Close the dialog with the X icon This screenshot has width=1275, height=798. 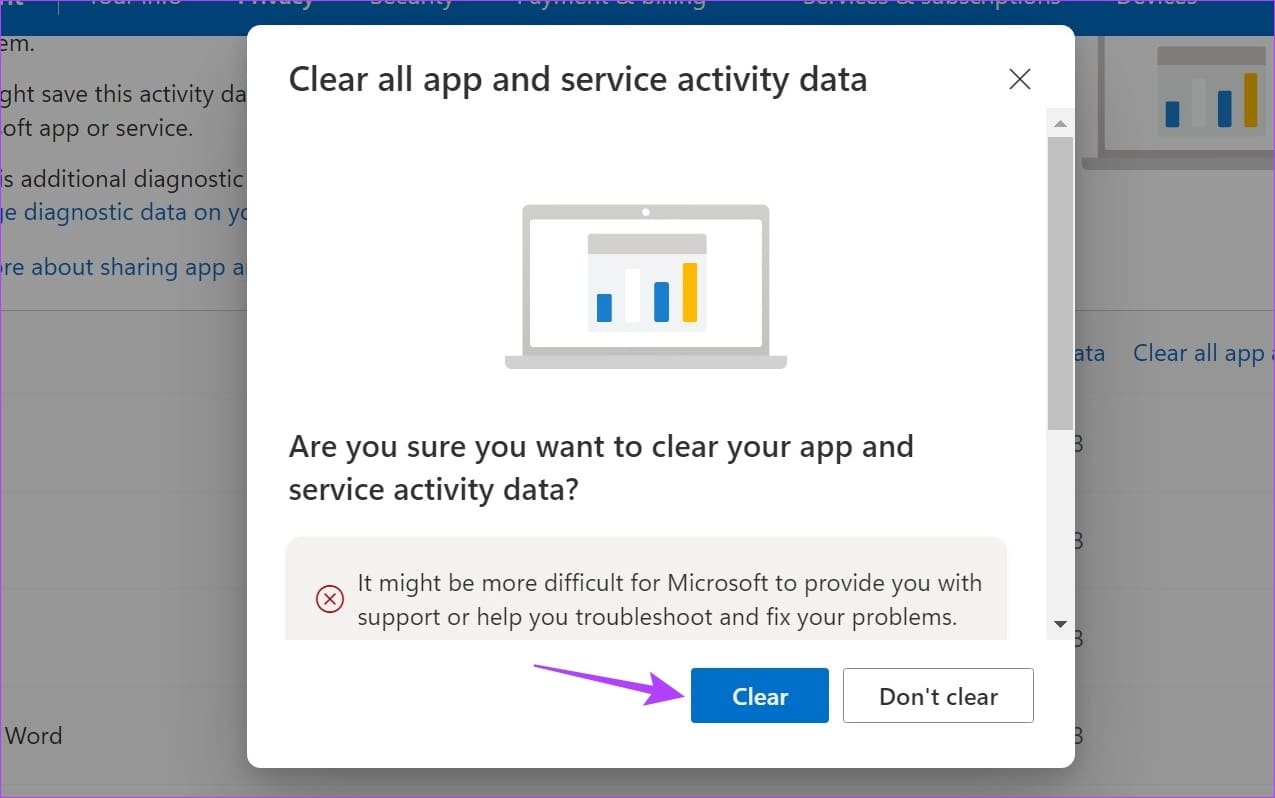(x=1019, y=80)
